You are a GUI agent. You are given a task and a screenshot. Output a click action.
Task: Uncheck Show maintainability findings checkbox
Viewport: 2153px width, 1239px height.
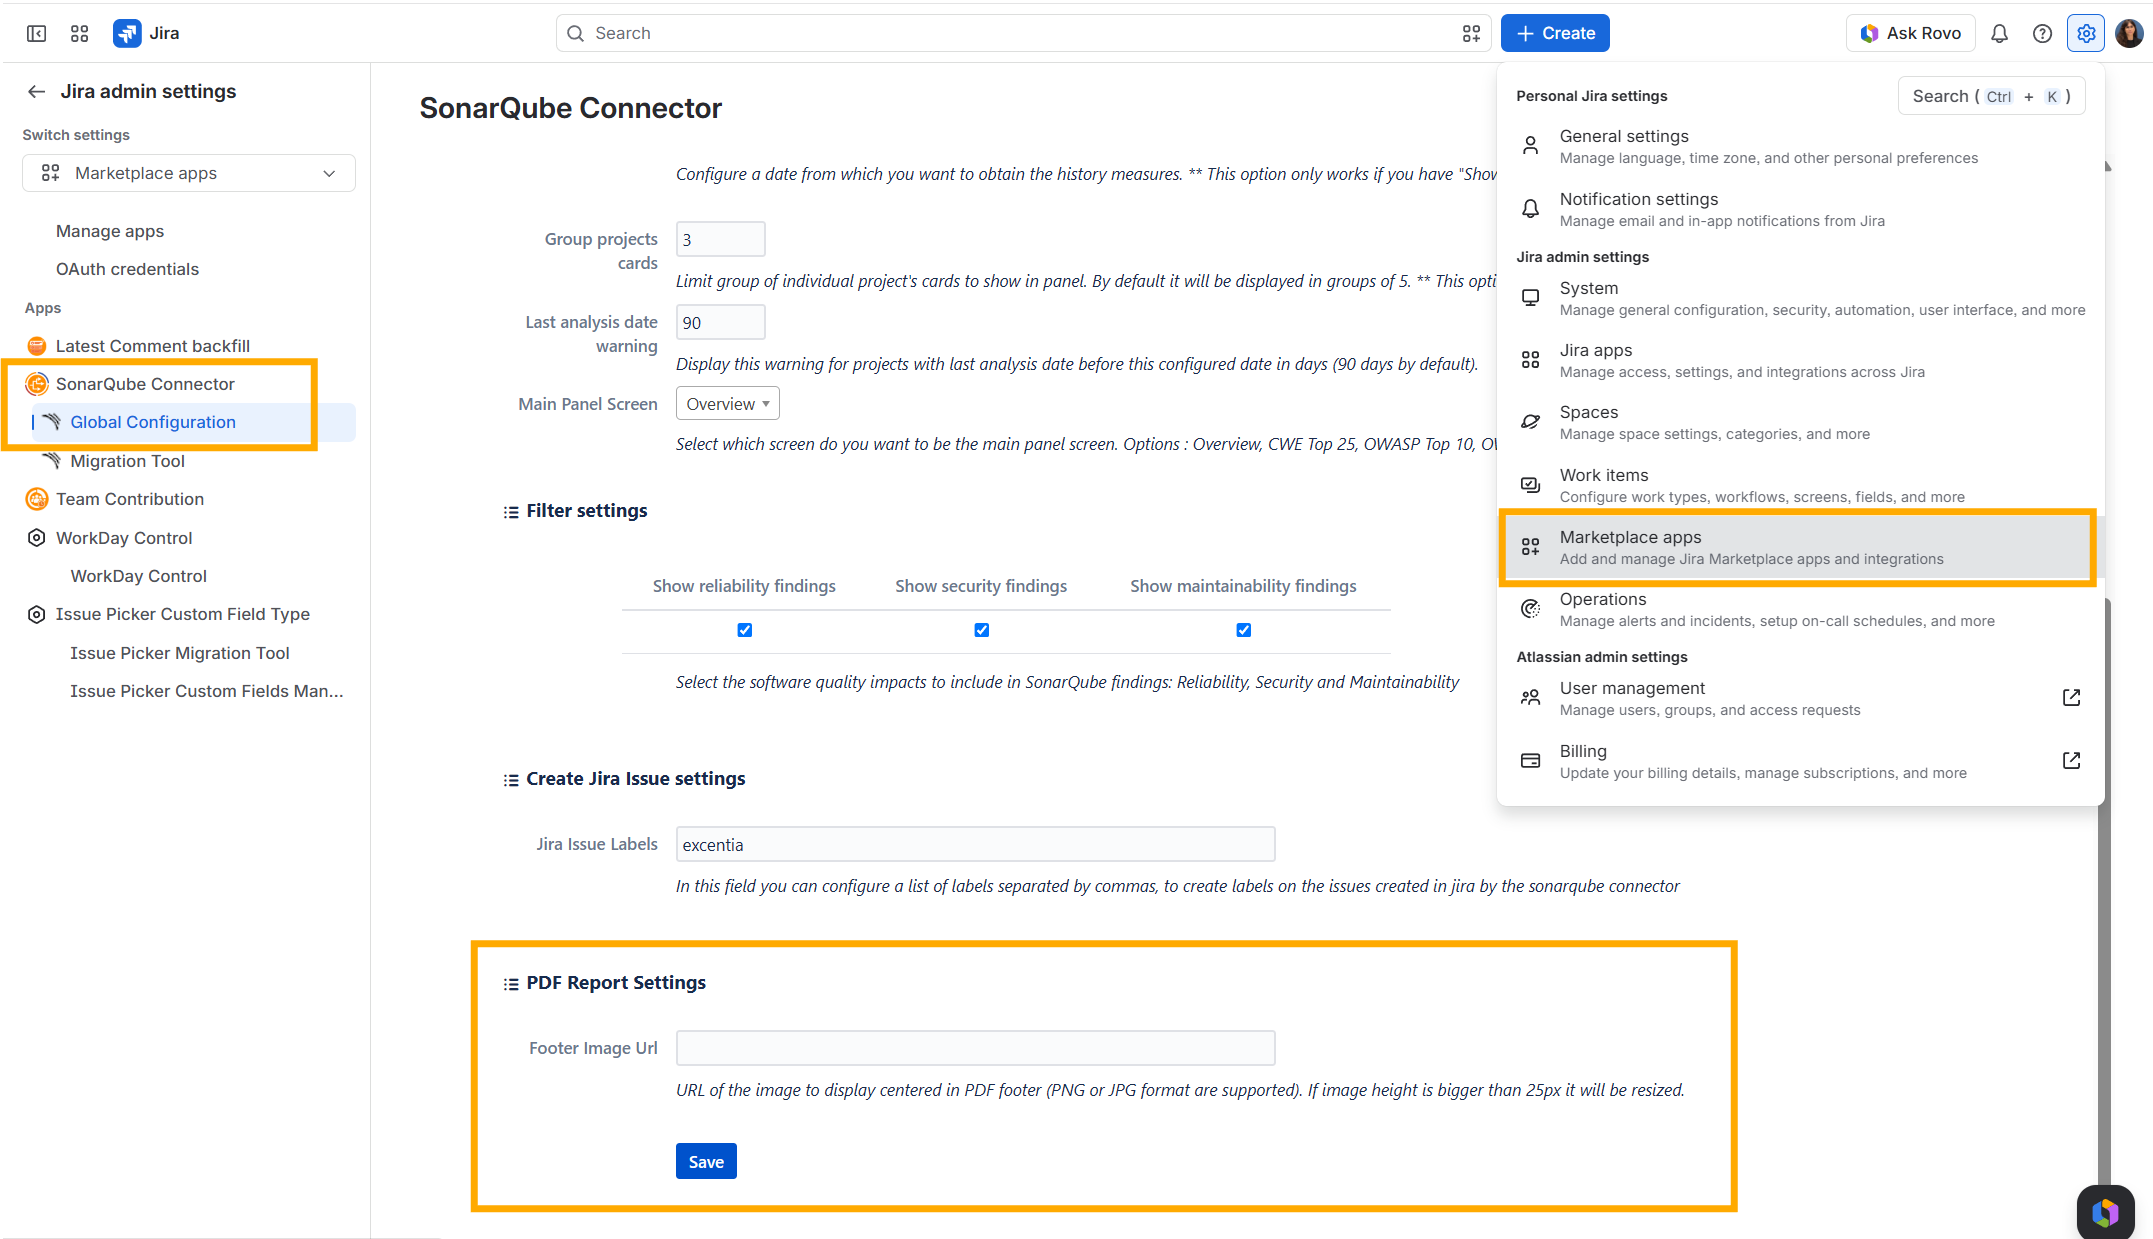[x=1244, y=630]
